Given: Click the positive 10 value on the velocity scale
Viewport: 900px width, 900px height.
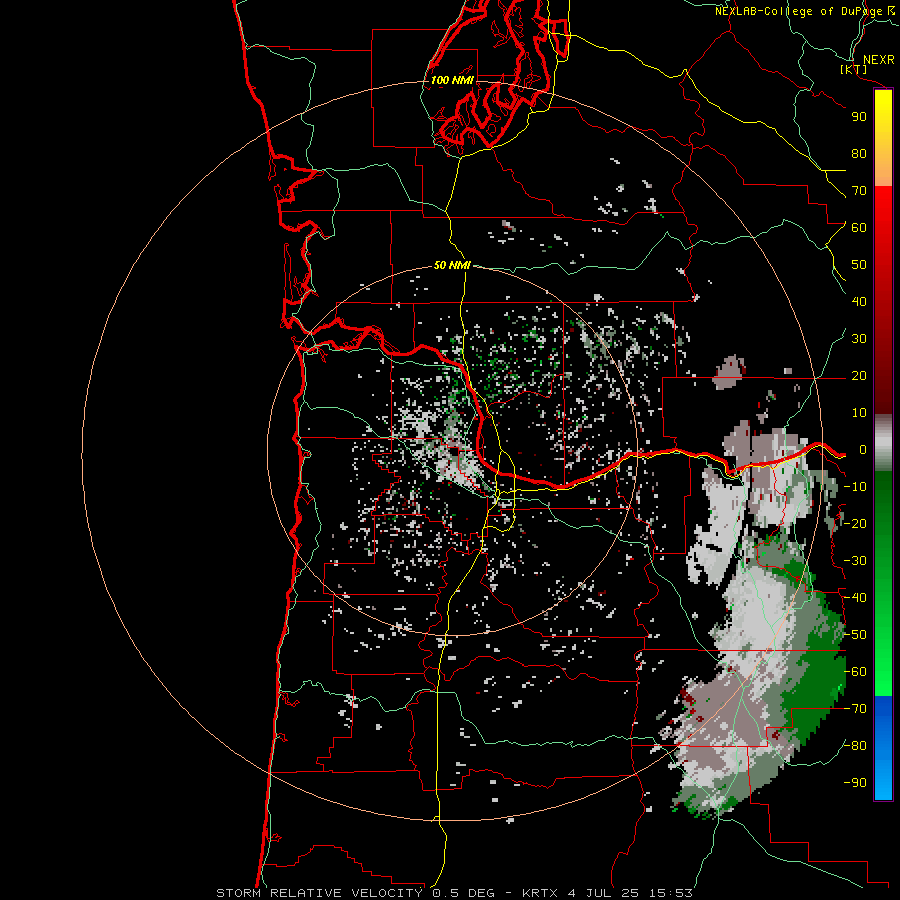Looking at the screenshot, I should 859,413.
